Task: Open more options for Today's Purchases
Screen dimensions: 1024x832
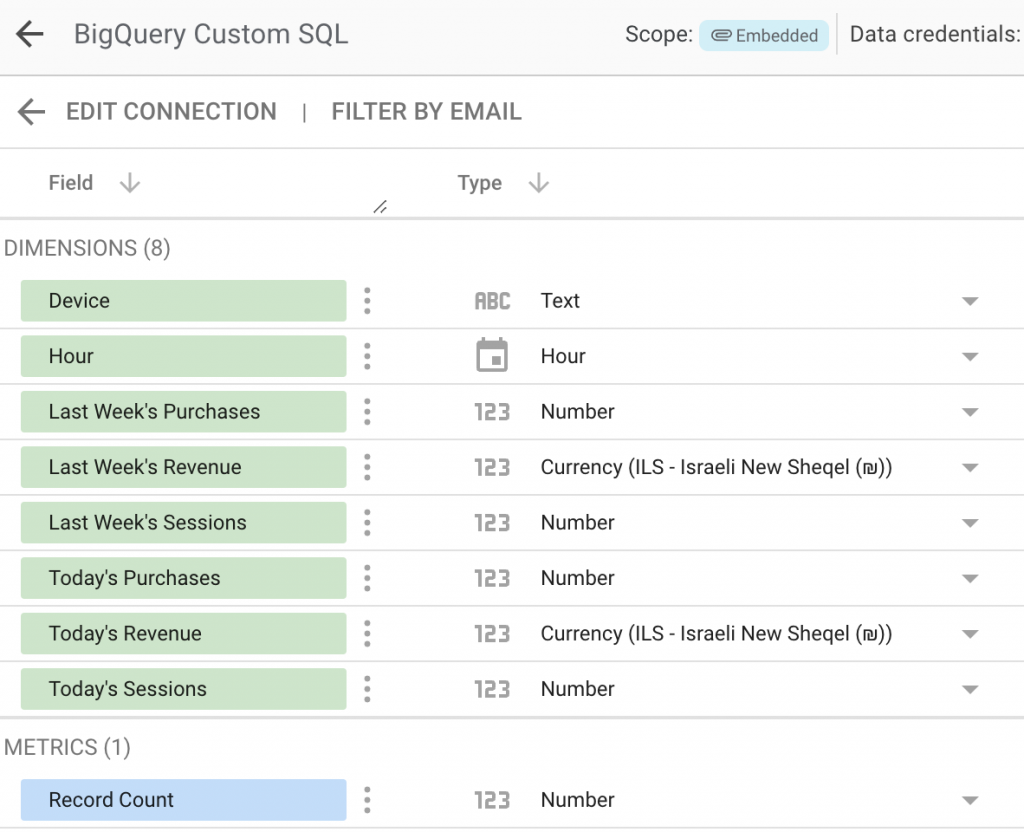Action: coord(367,579)
